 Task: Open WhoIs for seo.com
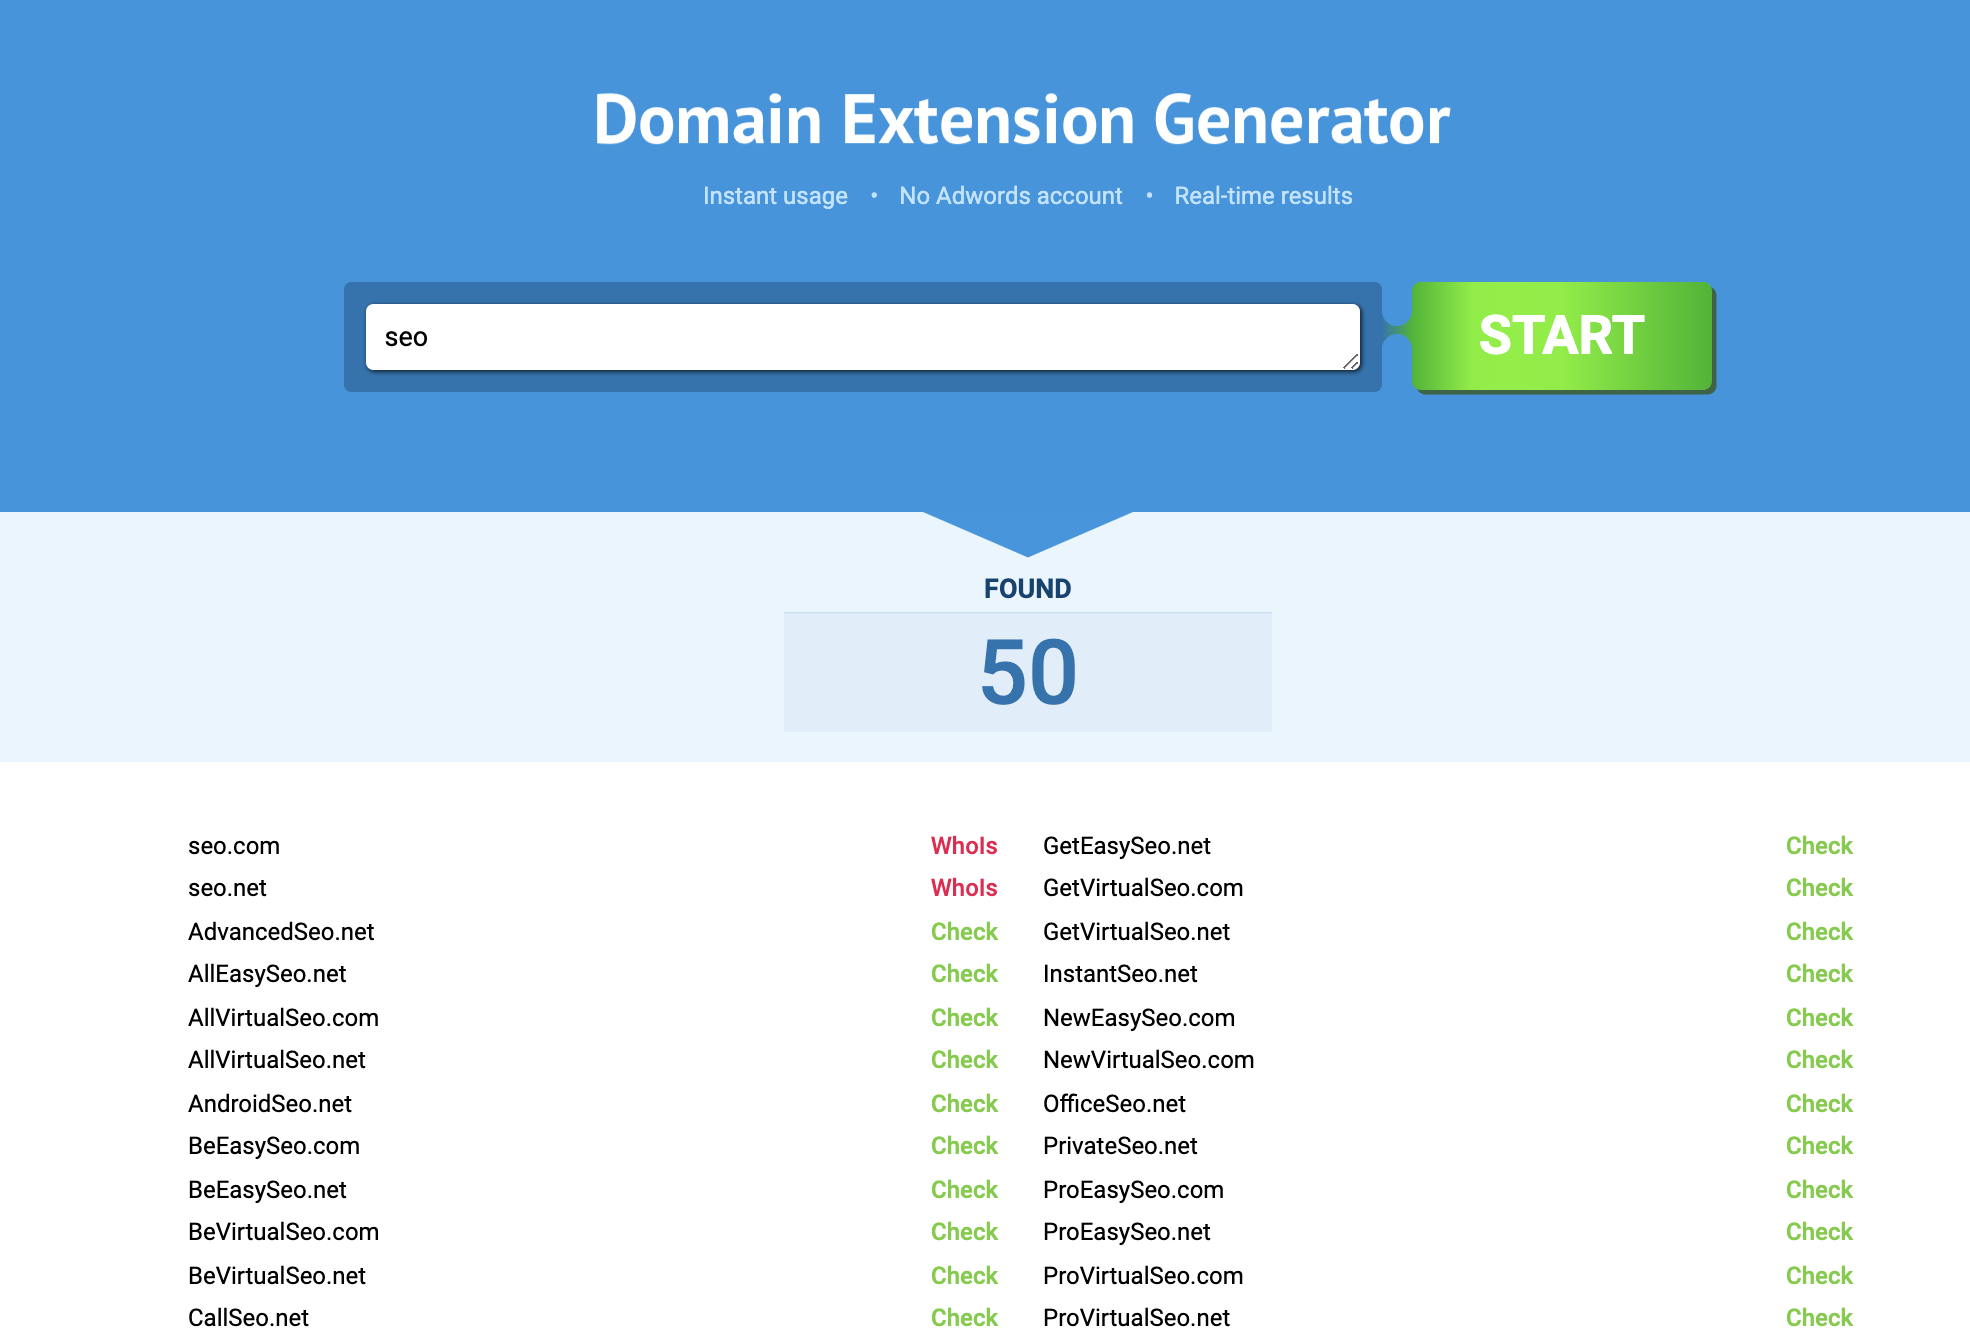point(964,846)
